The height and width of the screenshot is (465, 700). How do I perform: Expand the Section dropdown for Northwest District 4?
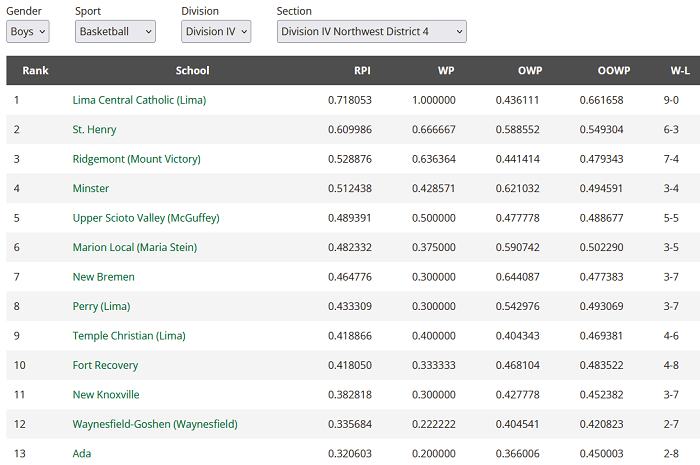click(371, 32)
